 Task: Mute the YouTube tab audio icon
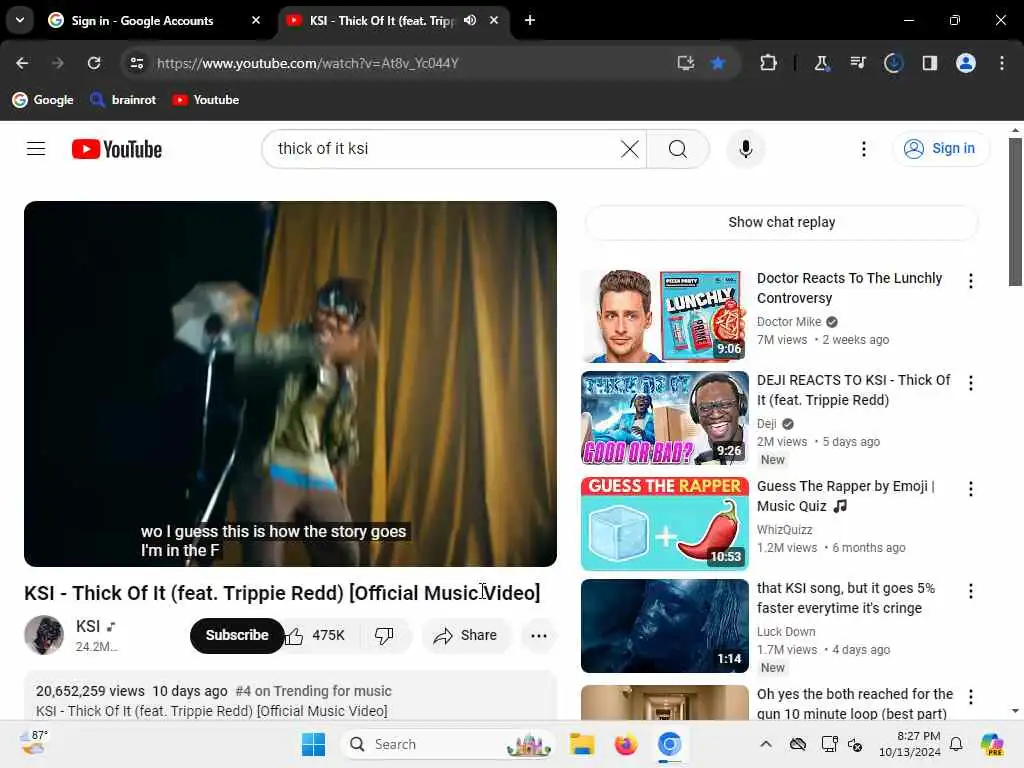[x=470, y=20]
